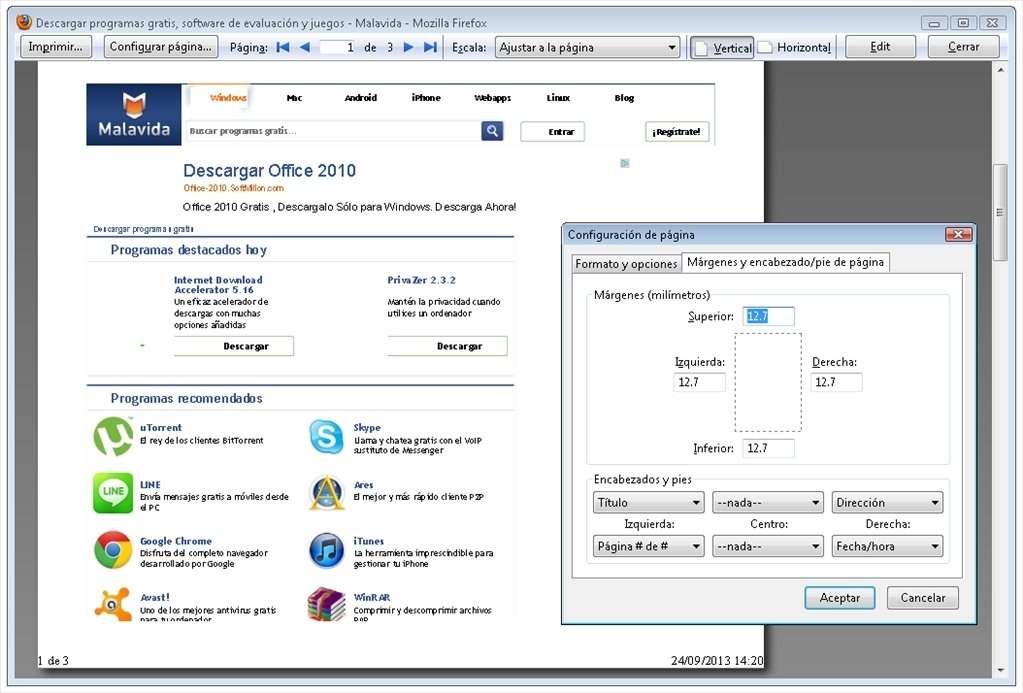Click Cancelar in page setup dialog
This screenshot has height=693, width=1023.
923,598
